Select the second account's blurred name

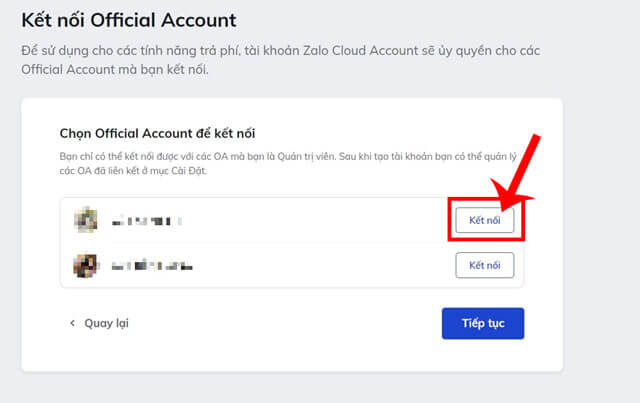click(x=151, y=266)
